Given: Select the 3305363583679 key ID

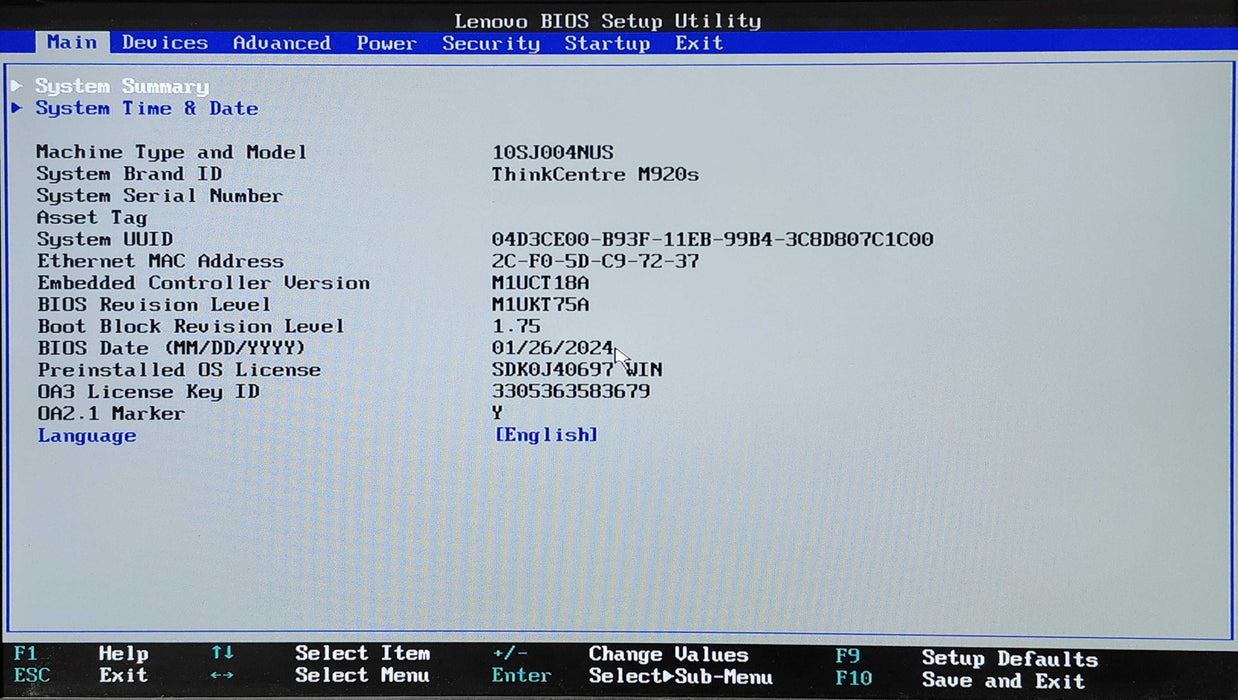Looking at the screenshot, I should pos(571,392).
